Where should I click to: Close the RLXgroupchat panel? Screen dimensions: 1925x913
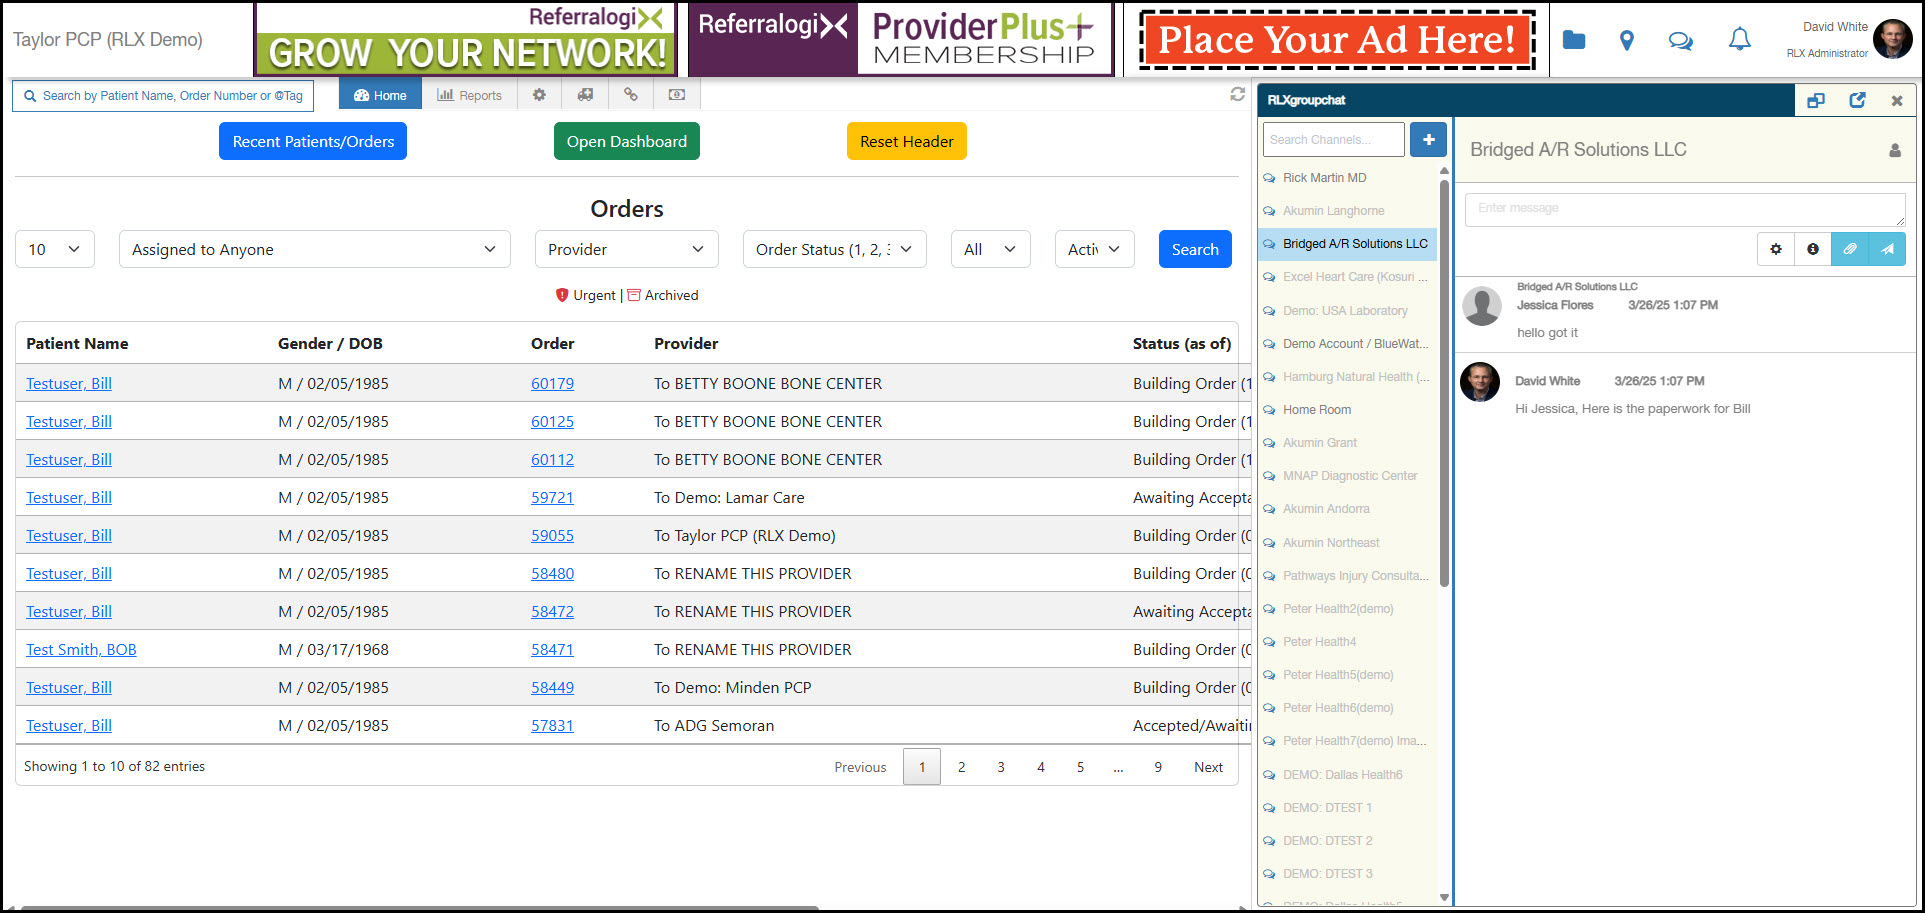pyautogui.click(x=1897, y=100)
